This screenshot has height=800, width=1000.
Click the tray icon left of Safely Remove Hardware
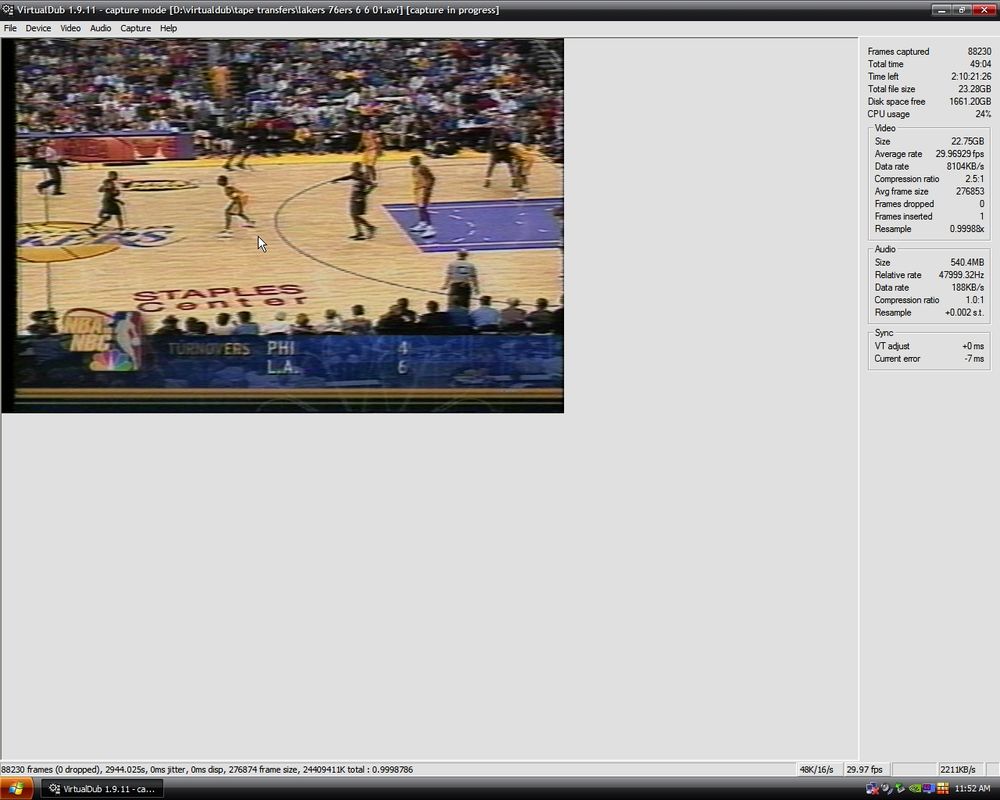[886, 789]
